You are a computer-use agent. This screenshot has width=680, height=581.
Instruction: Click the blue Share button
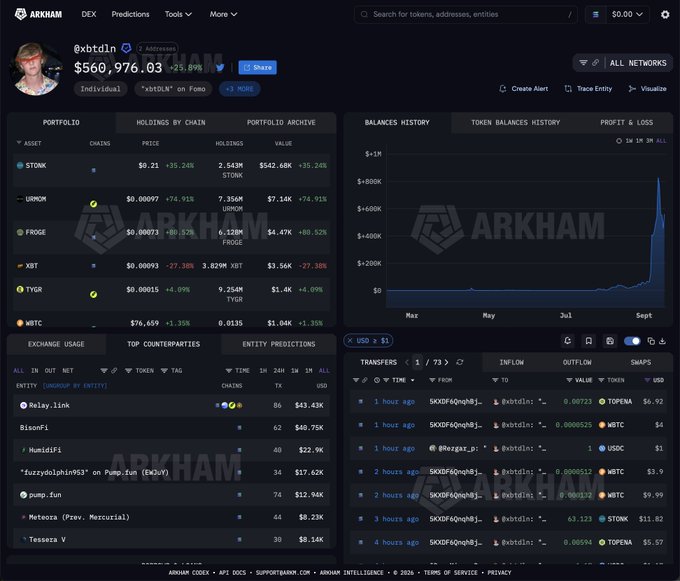tap(258, 68)
